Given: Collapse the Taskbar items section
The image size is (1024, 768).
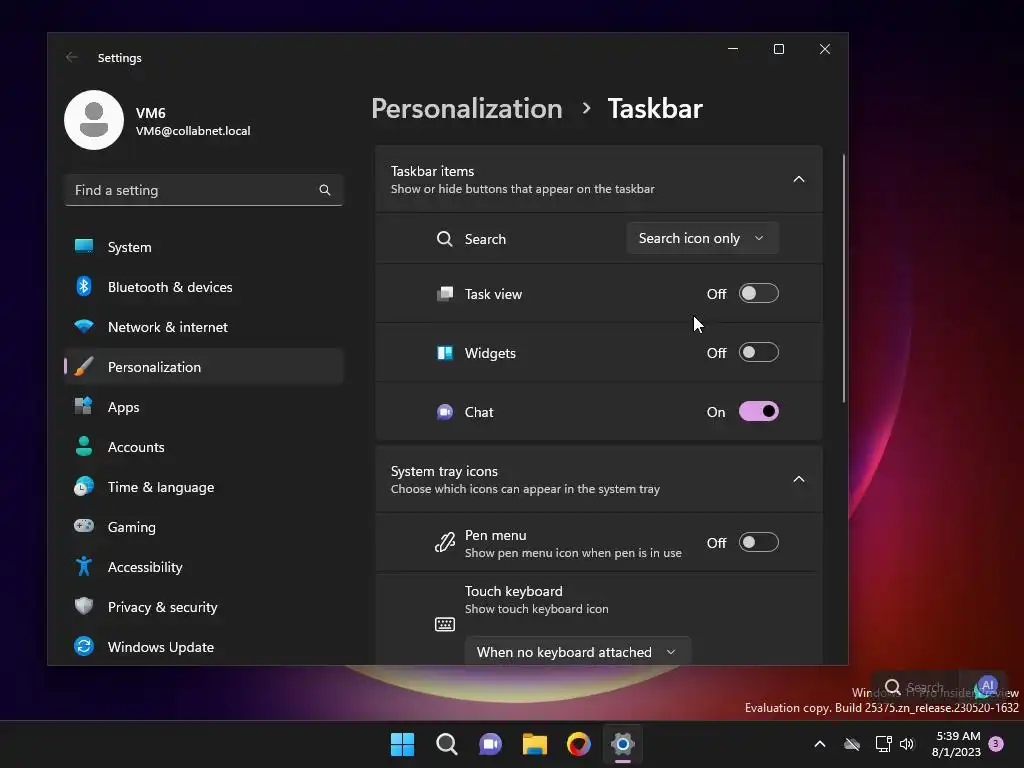Looking at the screenshot, I should click(x=799, y=179).
